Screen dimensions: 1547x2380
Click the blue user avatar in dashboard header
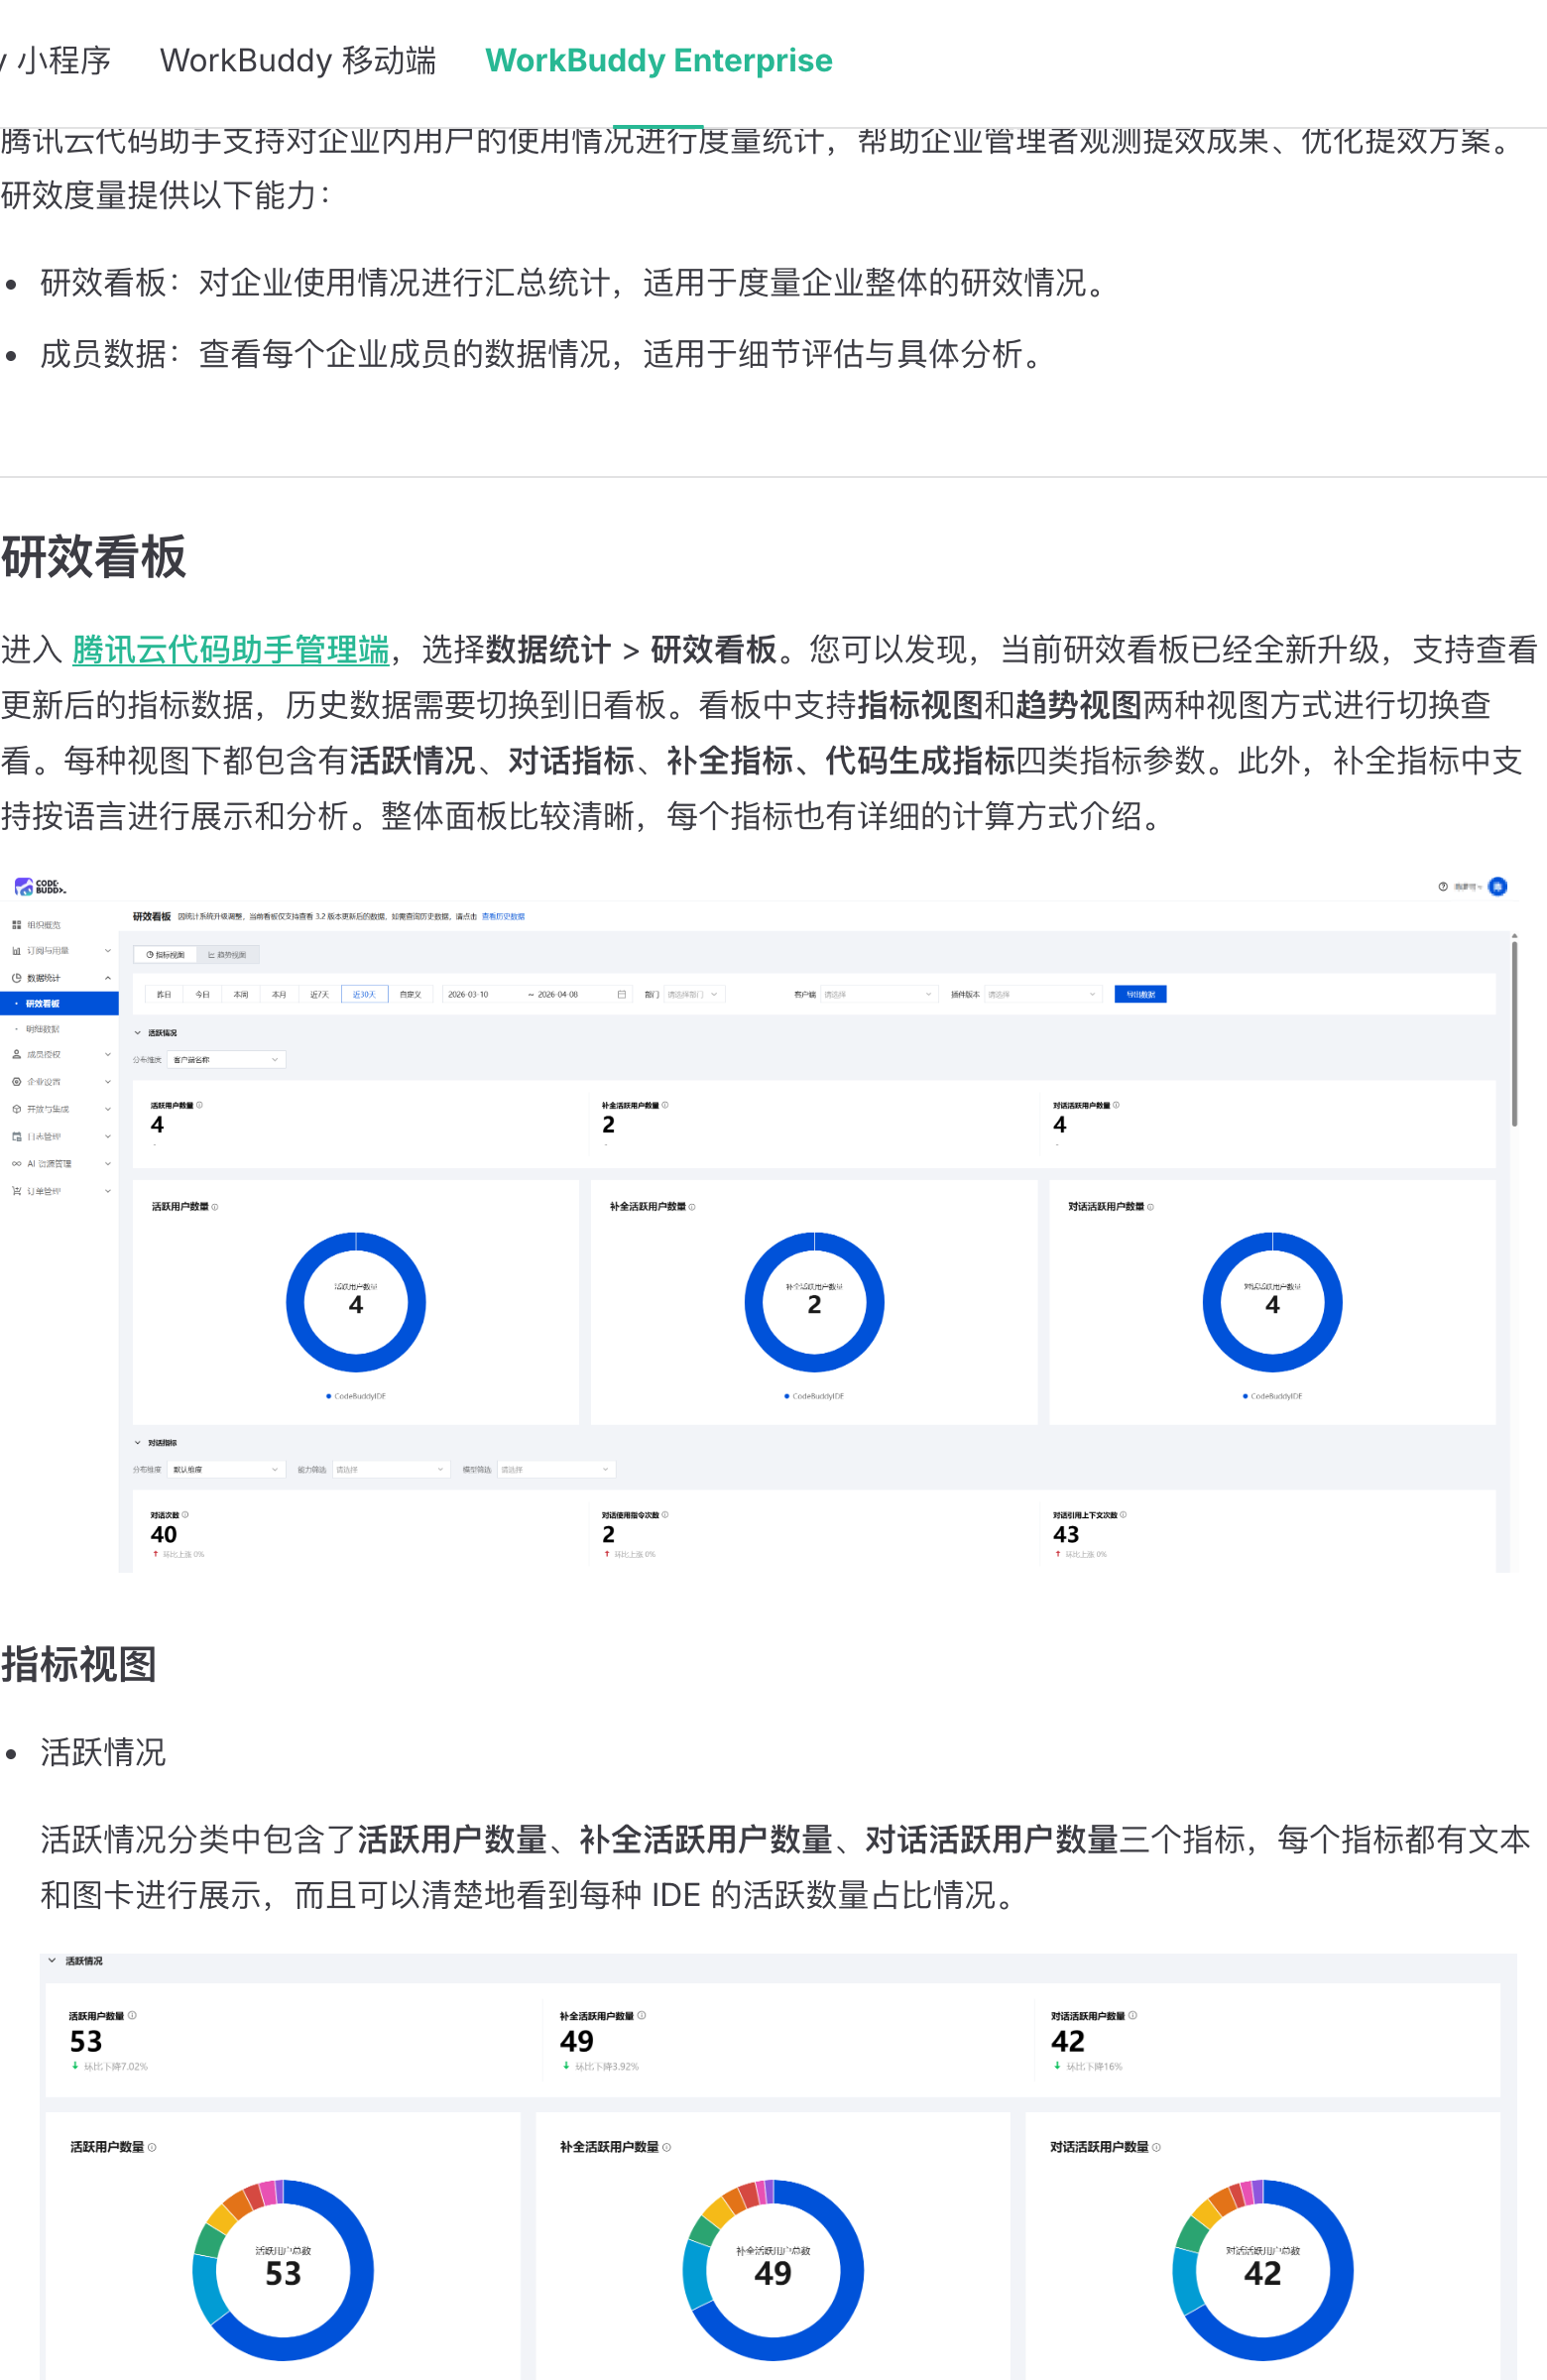tap(1498, 886)
